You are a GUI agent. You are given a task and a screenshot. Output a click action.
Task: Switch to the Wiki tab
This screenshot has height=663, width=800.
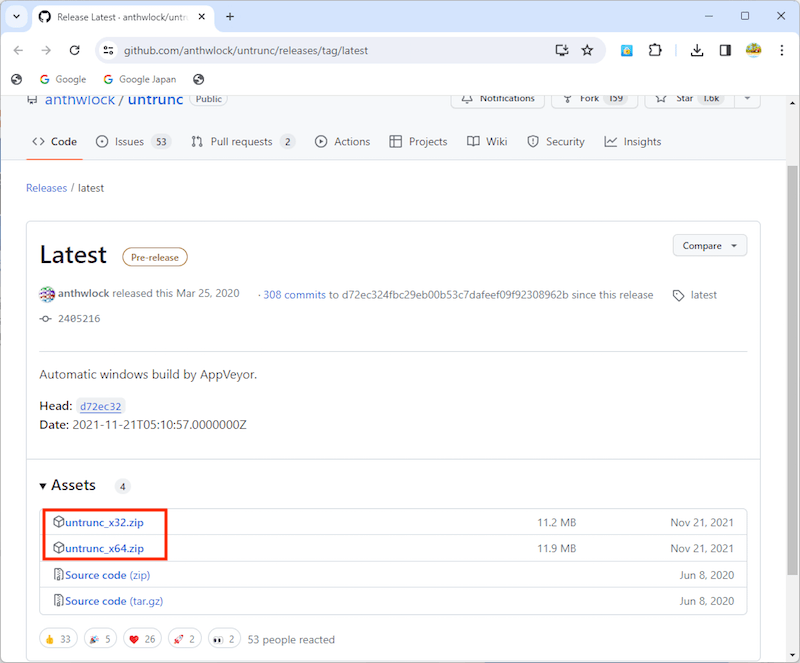pos(487,142)
